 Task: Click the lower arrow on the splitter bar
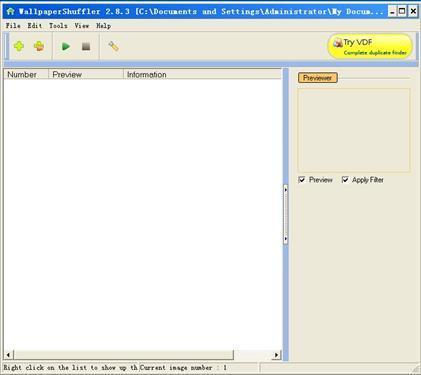285,239
